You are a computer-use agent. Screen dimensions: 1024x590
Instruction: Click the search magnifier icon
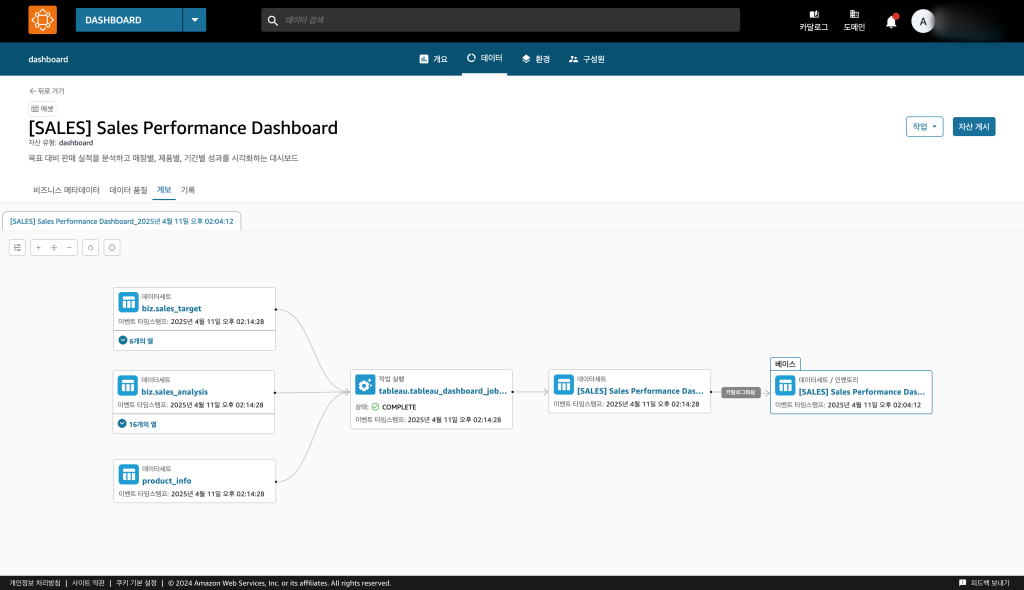(x=273, y=20)
